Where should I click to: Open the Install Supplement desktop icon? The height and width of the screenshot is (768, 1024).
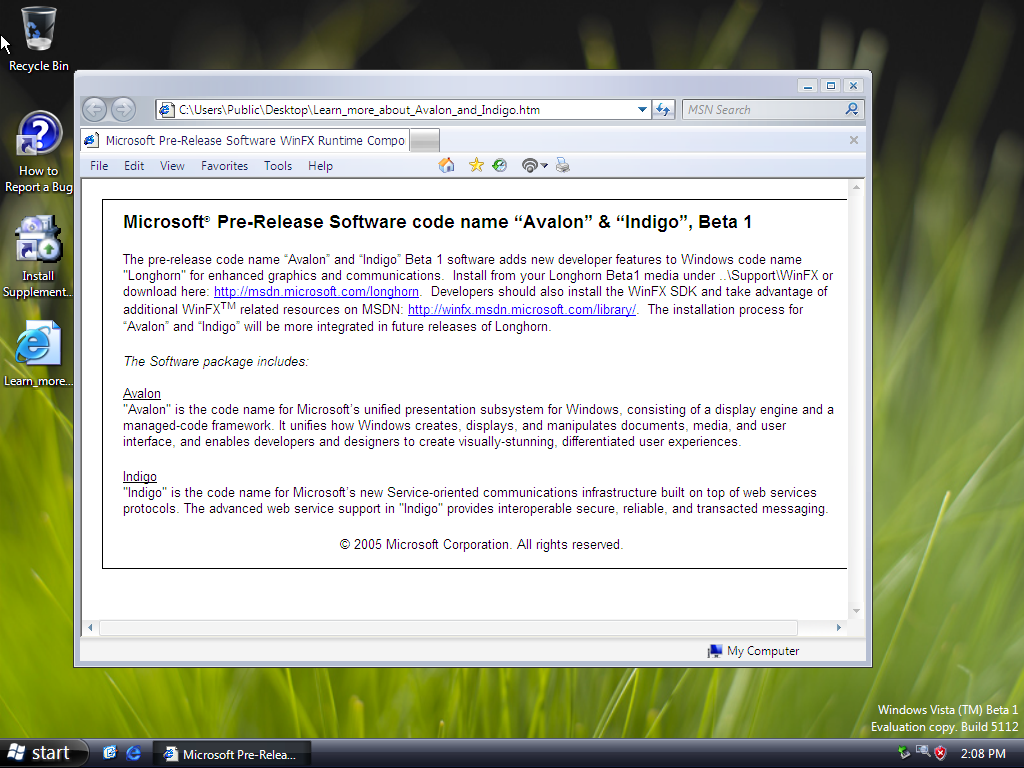(39, 257)
